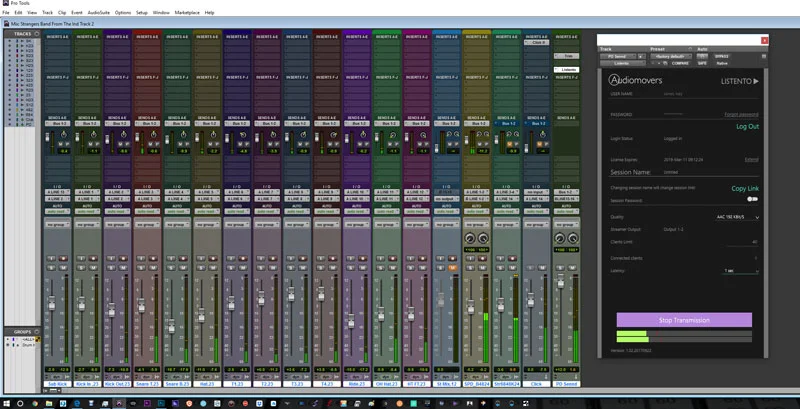This screenshot has width=800, height=409.
Task: Select the Snare T.23 track name label
Action: tap(147, 384)
